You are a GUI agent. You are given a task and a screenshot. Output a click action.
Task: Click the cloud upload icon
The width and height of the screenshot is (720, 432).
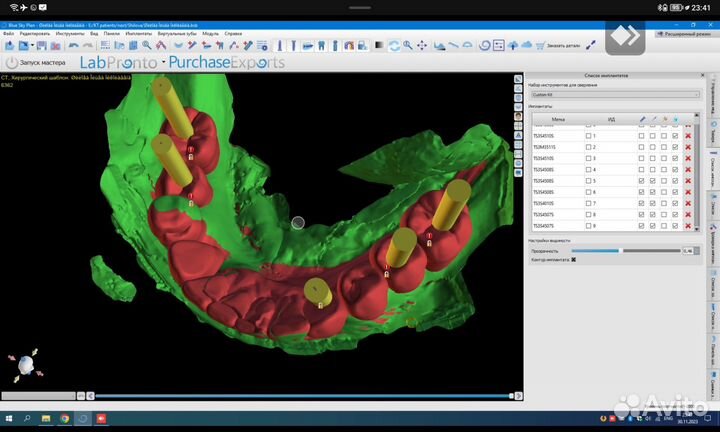[x=526, y=45]
